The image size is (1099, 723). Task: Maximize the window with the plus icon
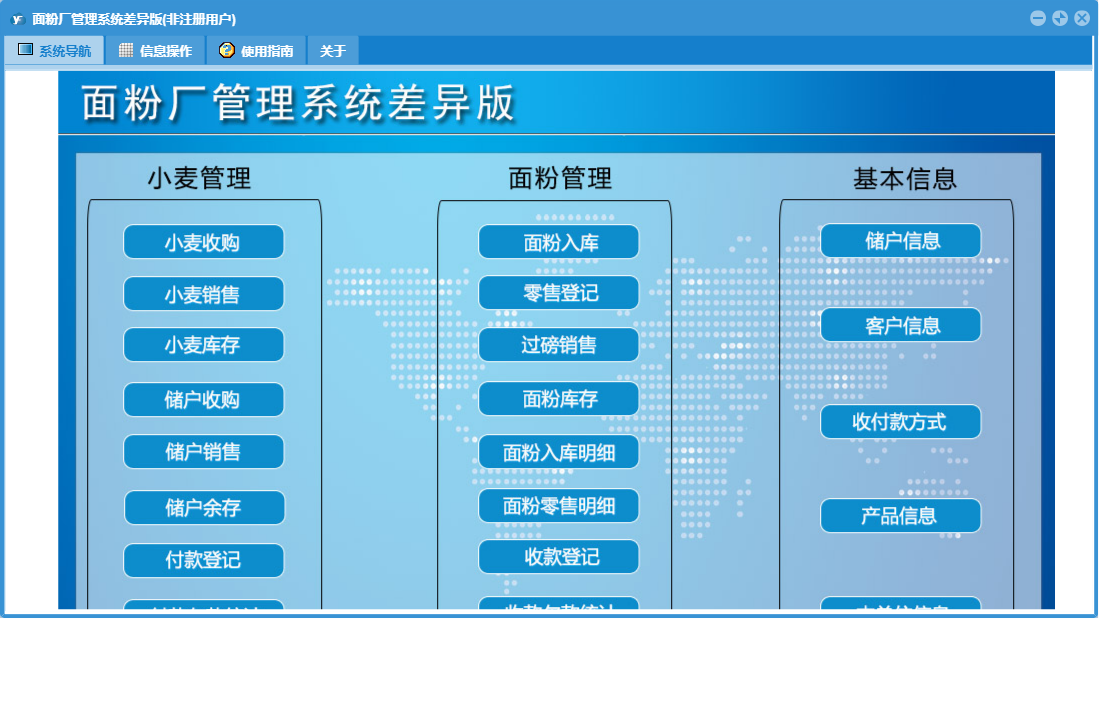pos(1060,18)
